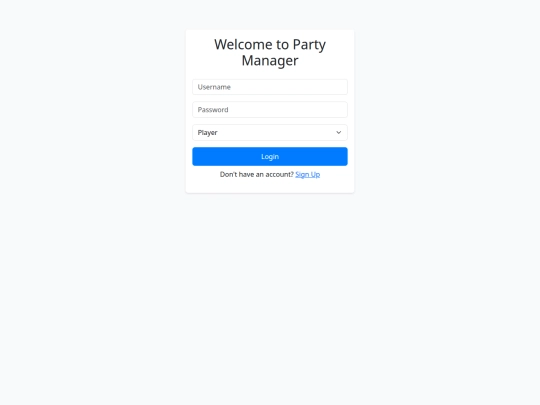This screenshot has width=540, height=405.
Task: Click the word Manager in the title
Action: pyautogui.click(x=270, y=61)
